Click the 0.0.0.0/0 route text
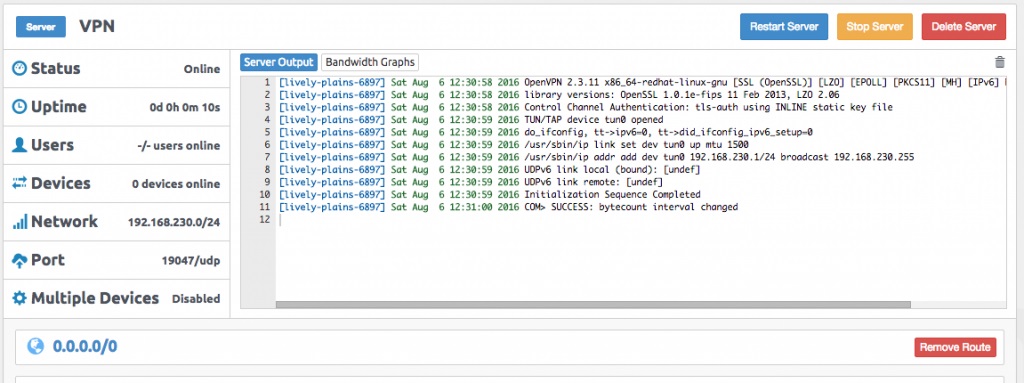Viewport: 1024px width, 383px height. [85, 346]
